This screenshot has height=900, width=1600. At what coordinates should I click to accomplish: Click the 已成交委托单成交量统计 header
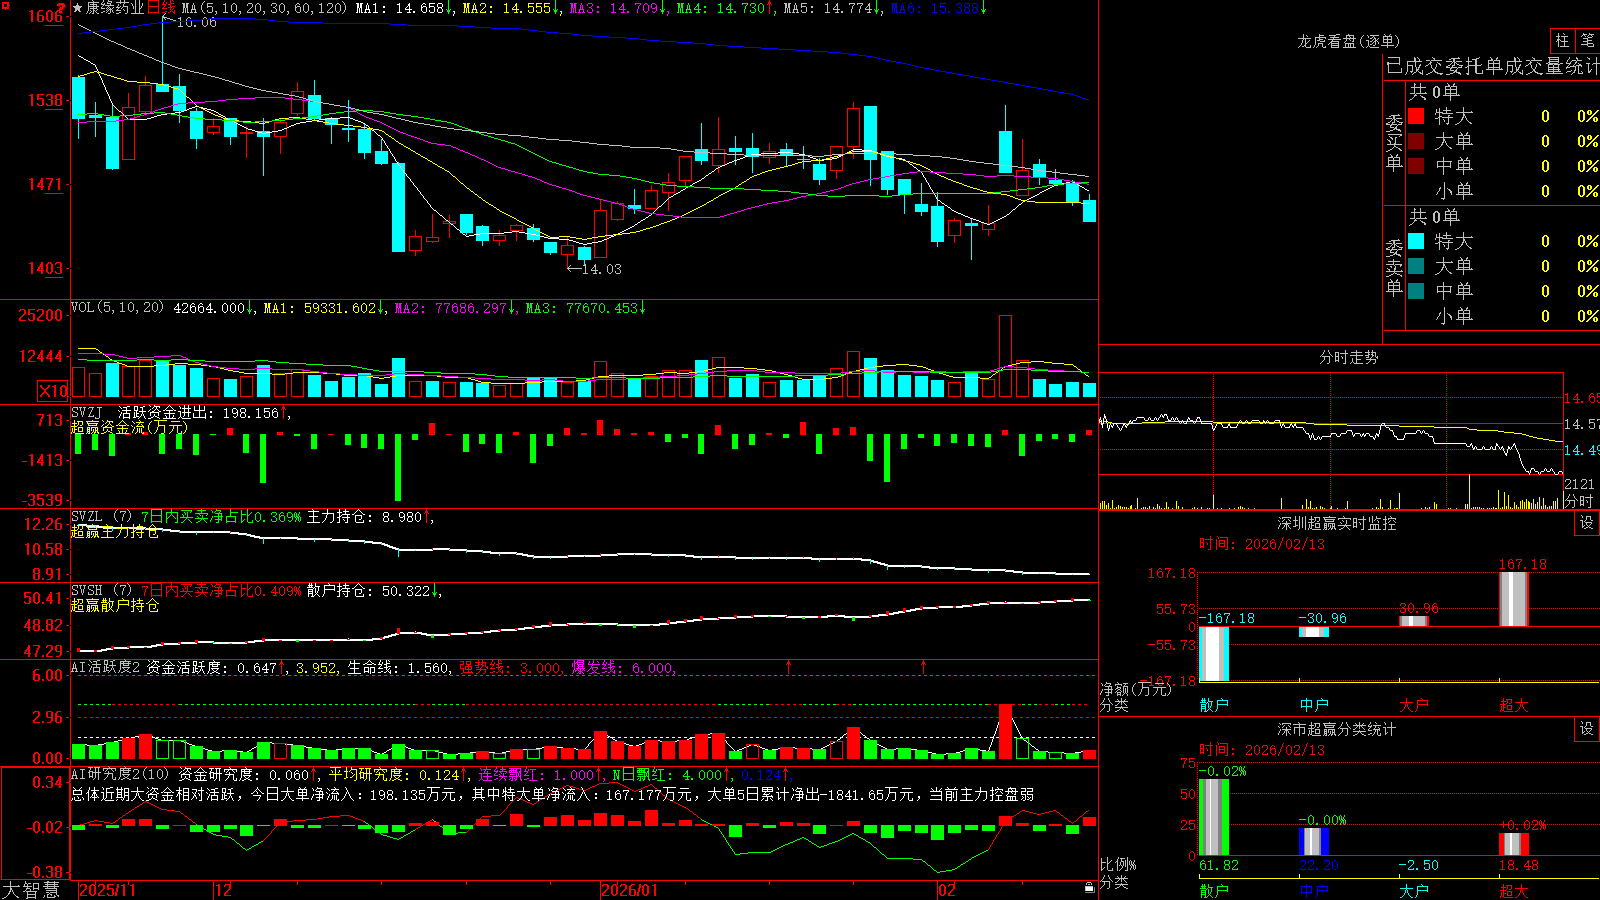coord(1492,66)
